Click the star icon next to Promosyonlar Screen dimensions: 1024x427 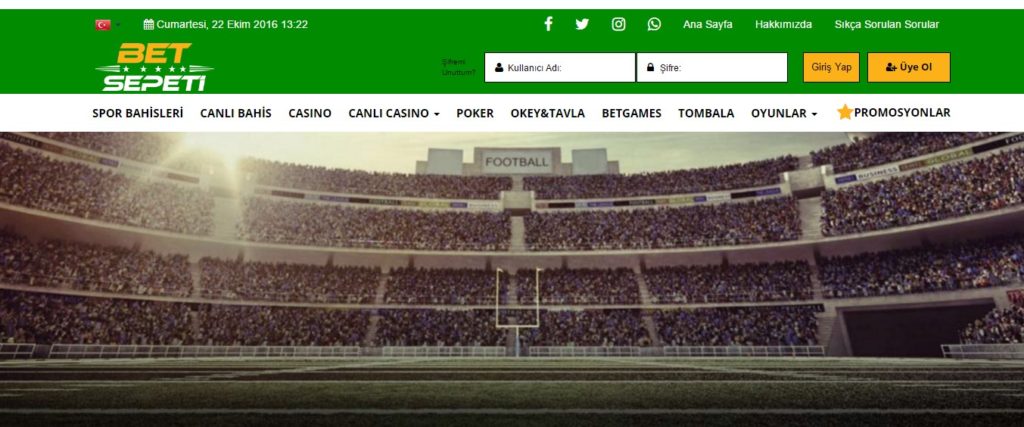[x=845, y=112]
